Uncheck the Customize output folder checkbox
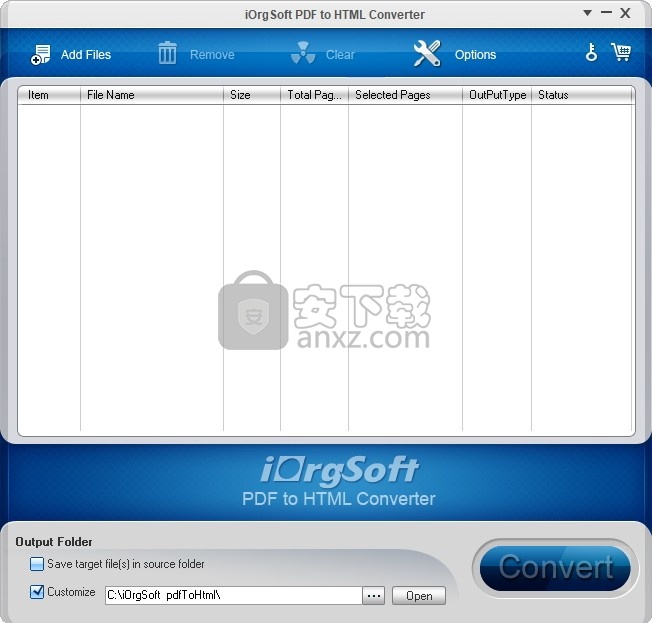The image size is (652, 623). 37,592
